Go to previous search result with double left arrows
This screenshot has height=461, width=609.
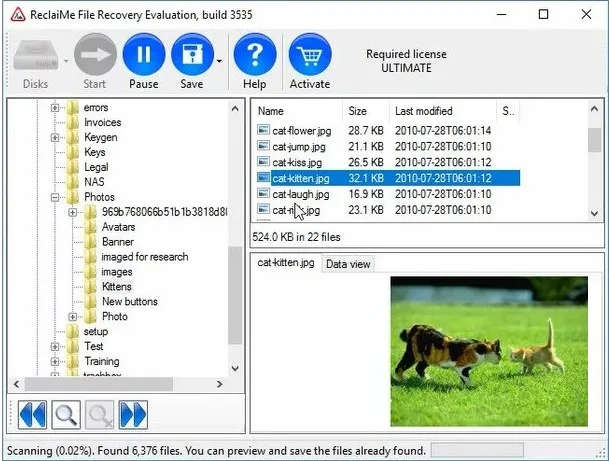[33, 414]
